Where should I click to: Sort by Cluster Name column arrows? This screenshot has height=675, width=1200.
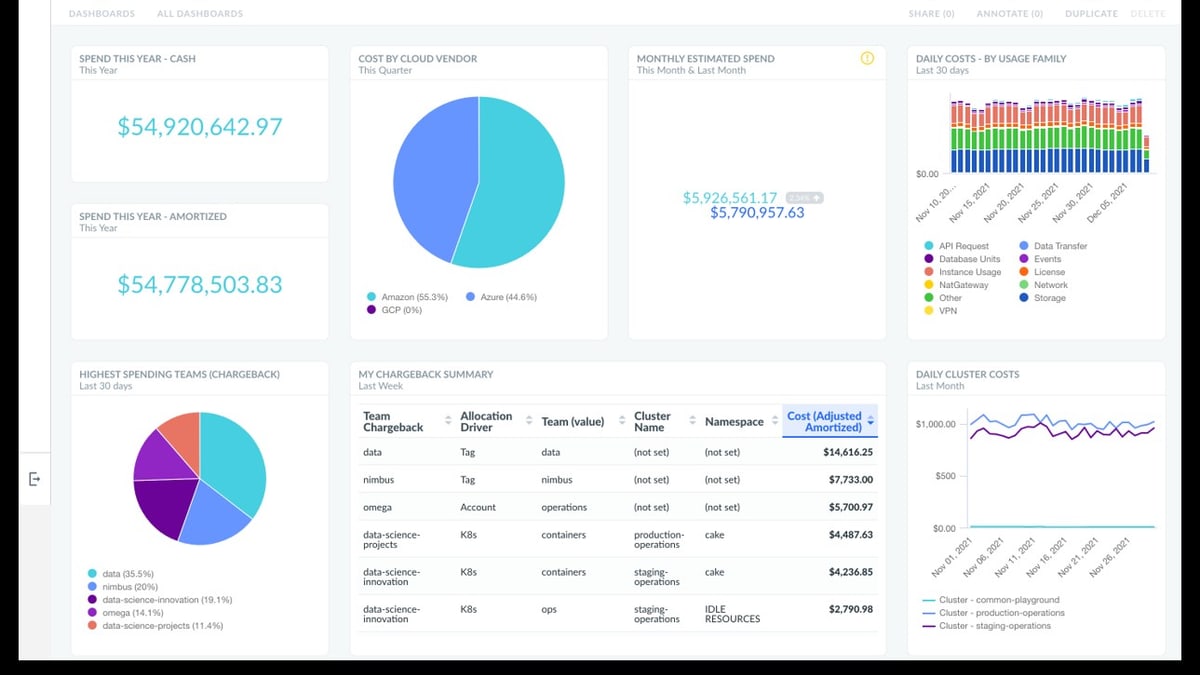point(692,422)
